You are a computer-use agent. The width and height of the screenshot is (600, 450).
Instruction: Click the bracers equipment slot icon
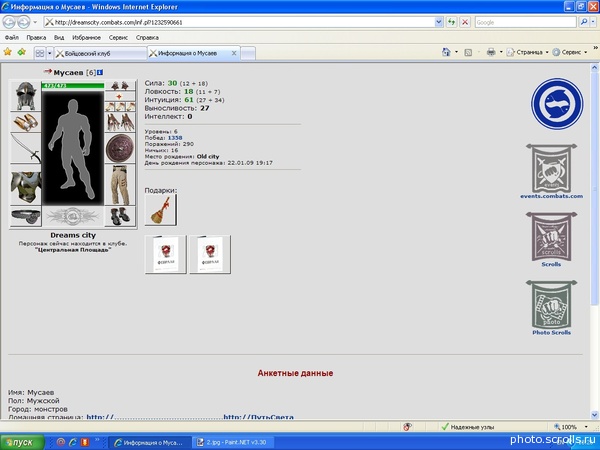26,122
